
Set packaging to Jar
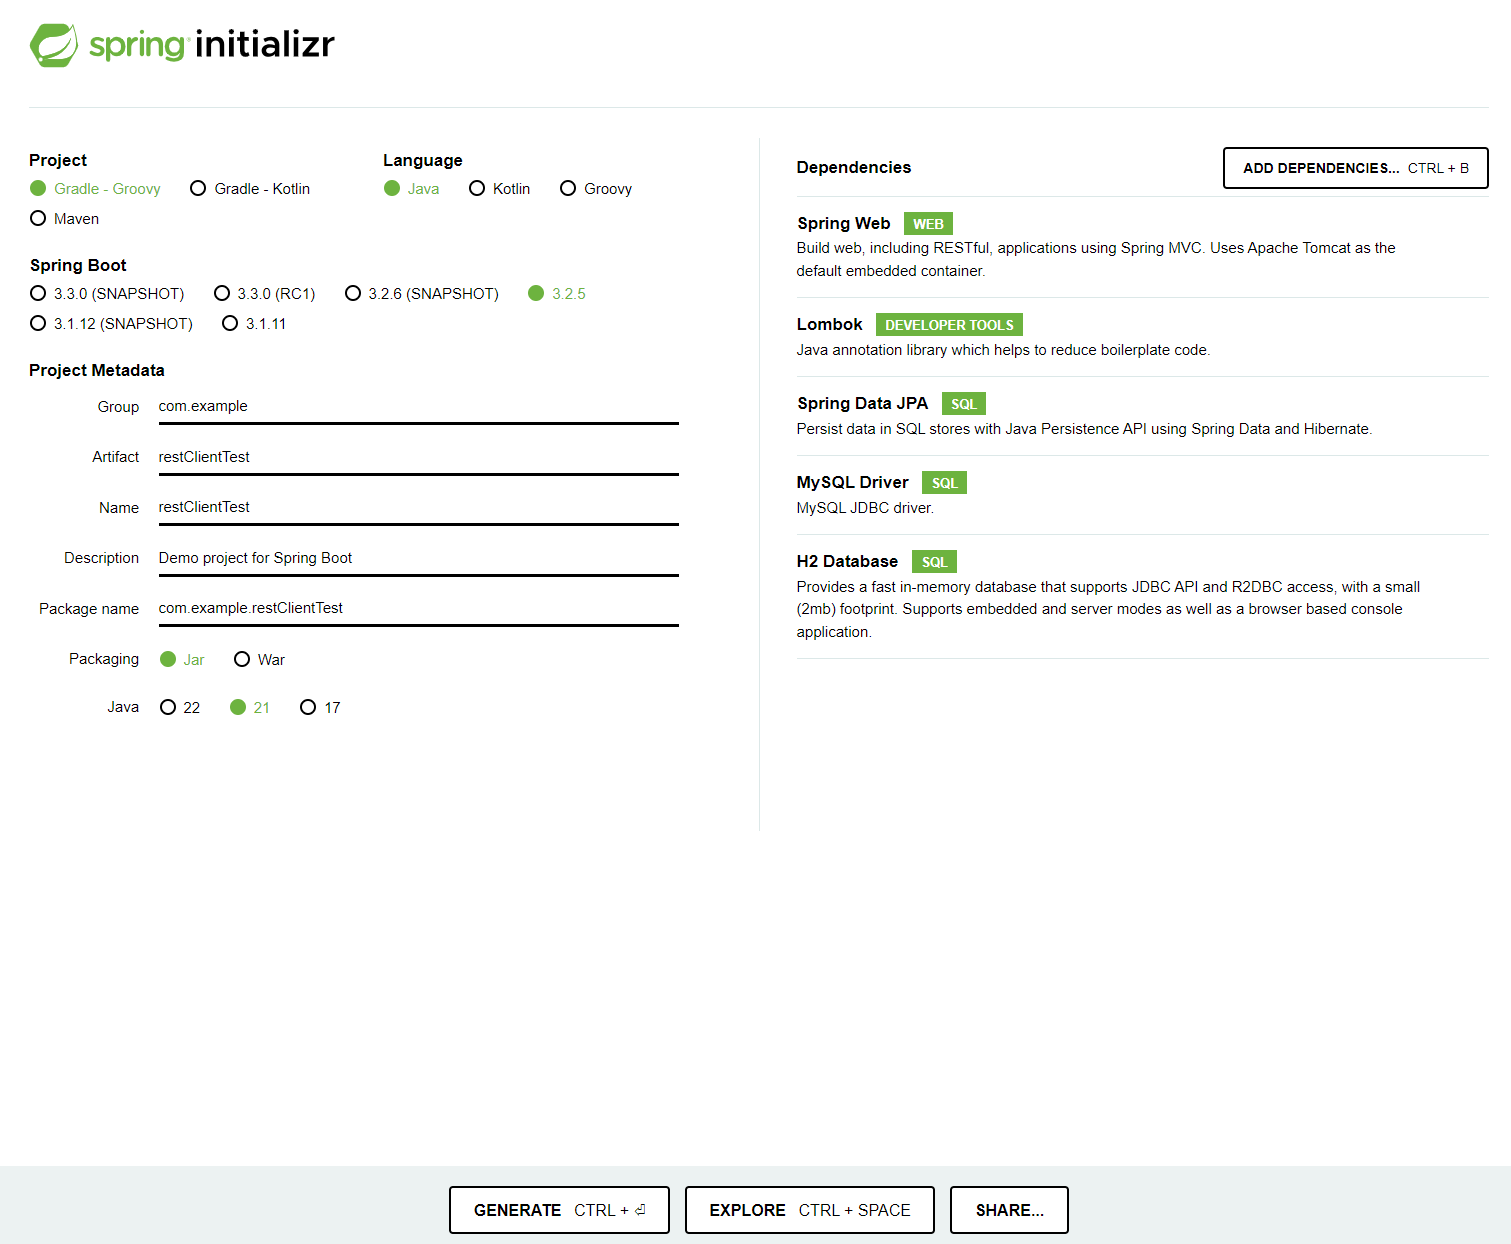[182, 659]
